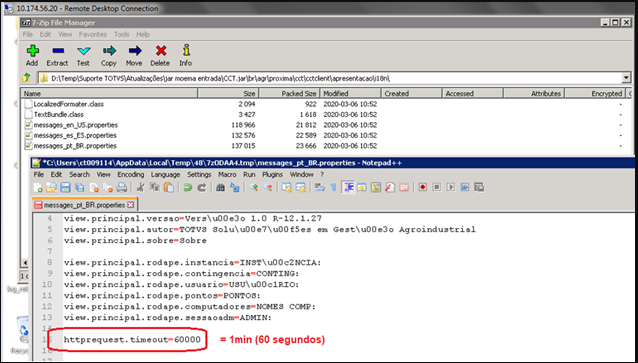
Task: Toggle word wrap in Notepad++ toolbar
Action: pyautogui.click(x=320, y=187)
